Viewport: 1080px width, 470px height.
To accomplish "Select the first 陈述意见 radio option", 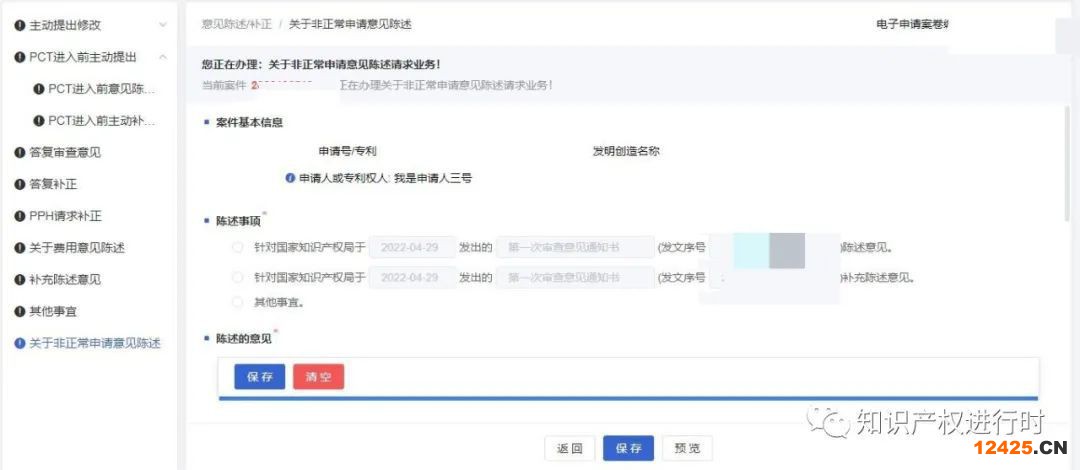I will pyautogui.click(x=237, y=248).
